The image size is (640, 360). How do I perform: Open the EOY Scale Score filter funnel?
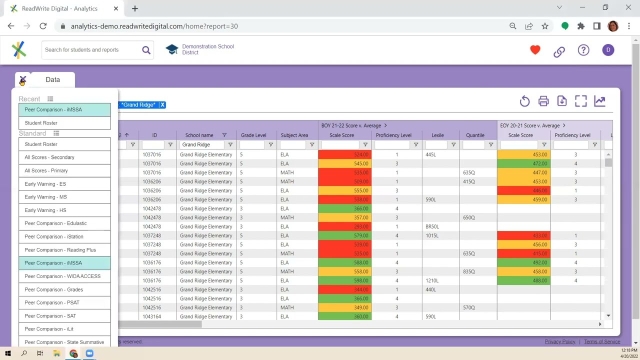pos(544,145)
